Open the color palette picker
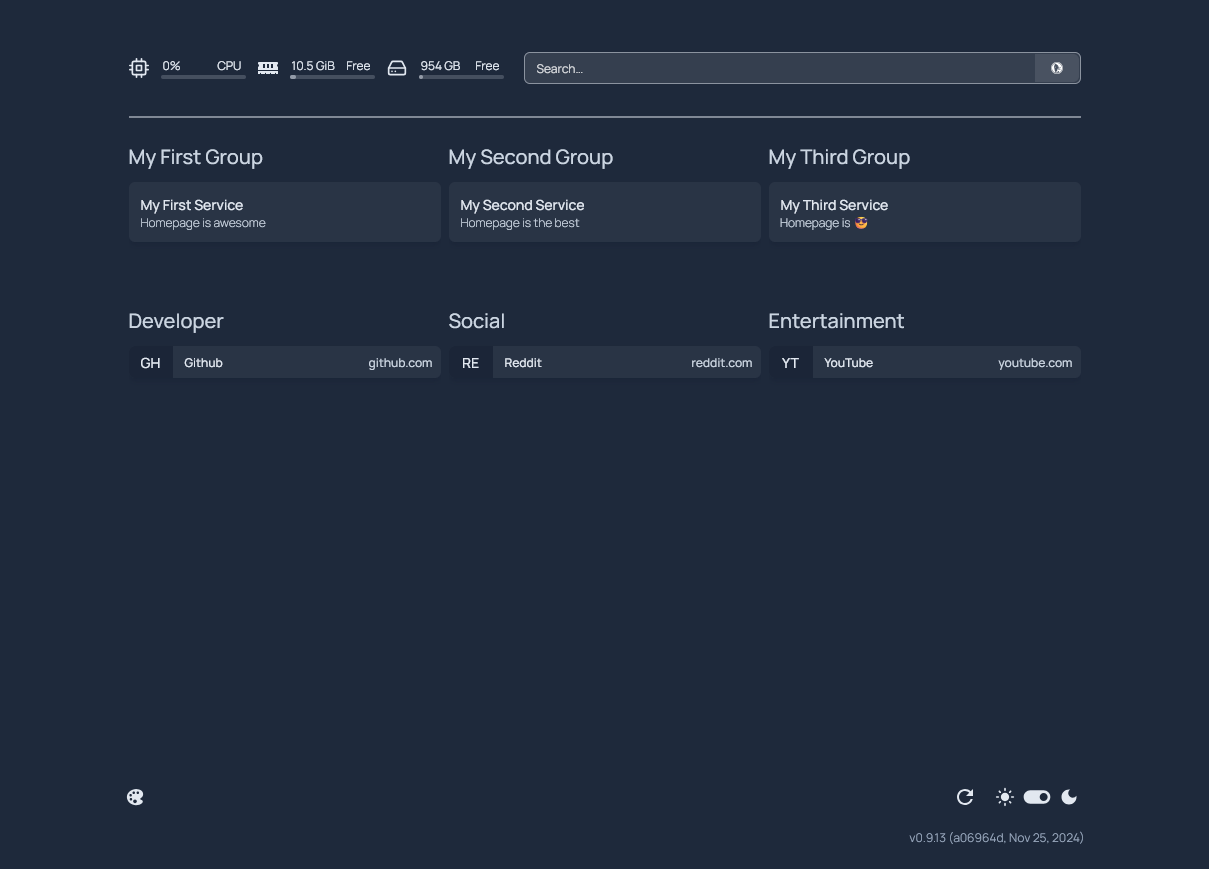Image resolution: width=1209 pixels, height=869 pixels. coord(135,797)
